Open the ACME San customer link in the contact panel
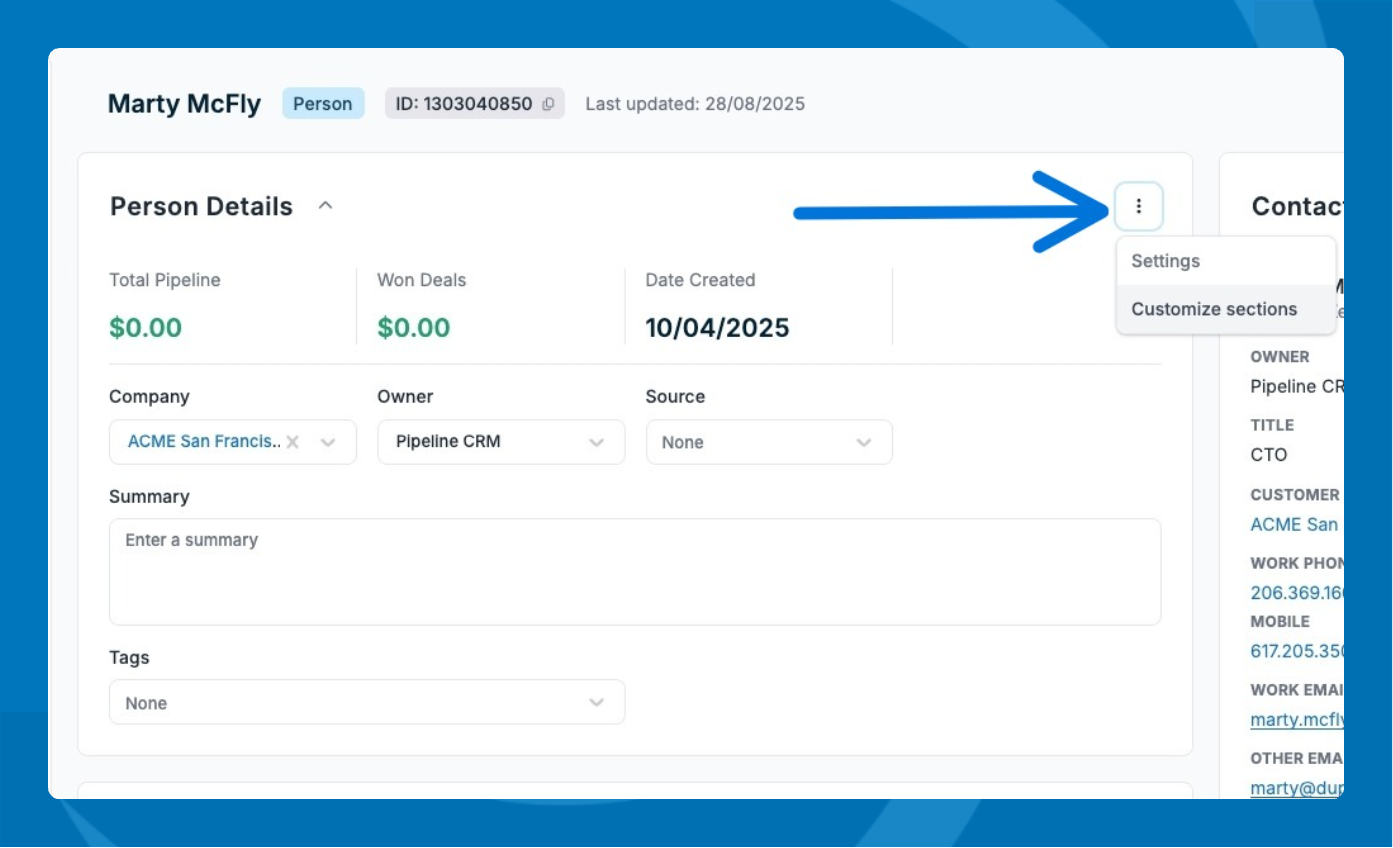 coord(1294,524)
